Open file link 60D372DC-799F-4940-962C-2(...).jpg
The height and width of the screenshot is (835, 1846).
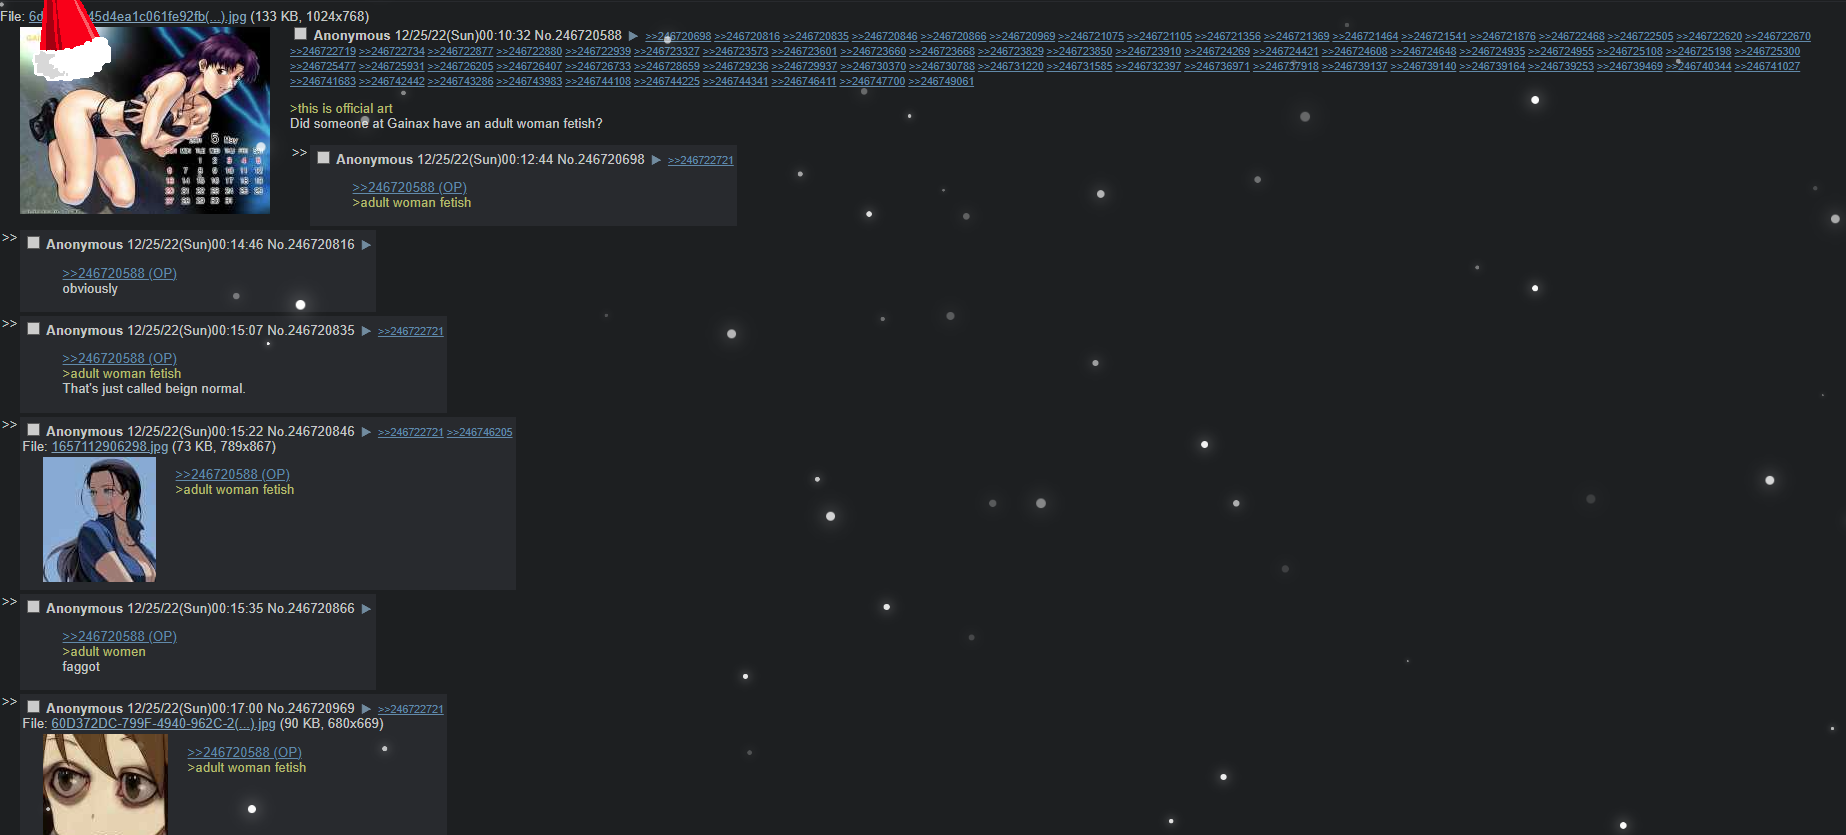(x=163, y=723)
